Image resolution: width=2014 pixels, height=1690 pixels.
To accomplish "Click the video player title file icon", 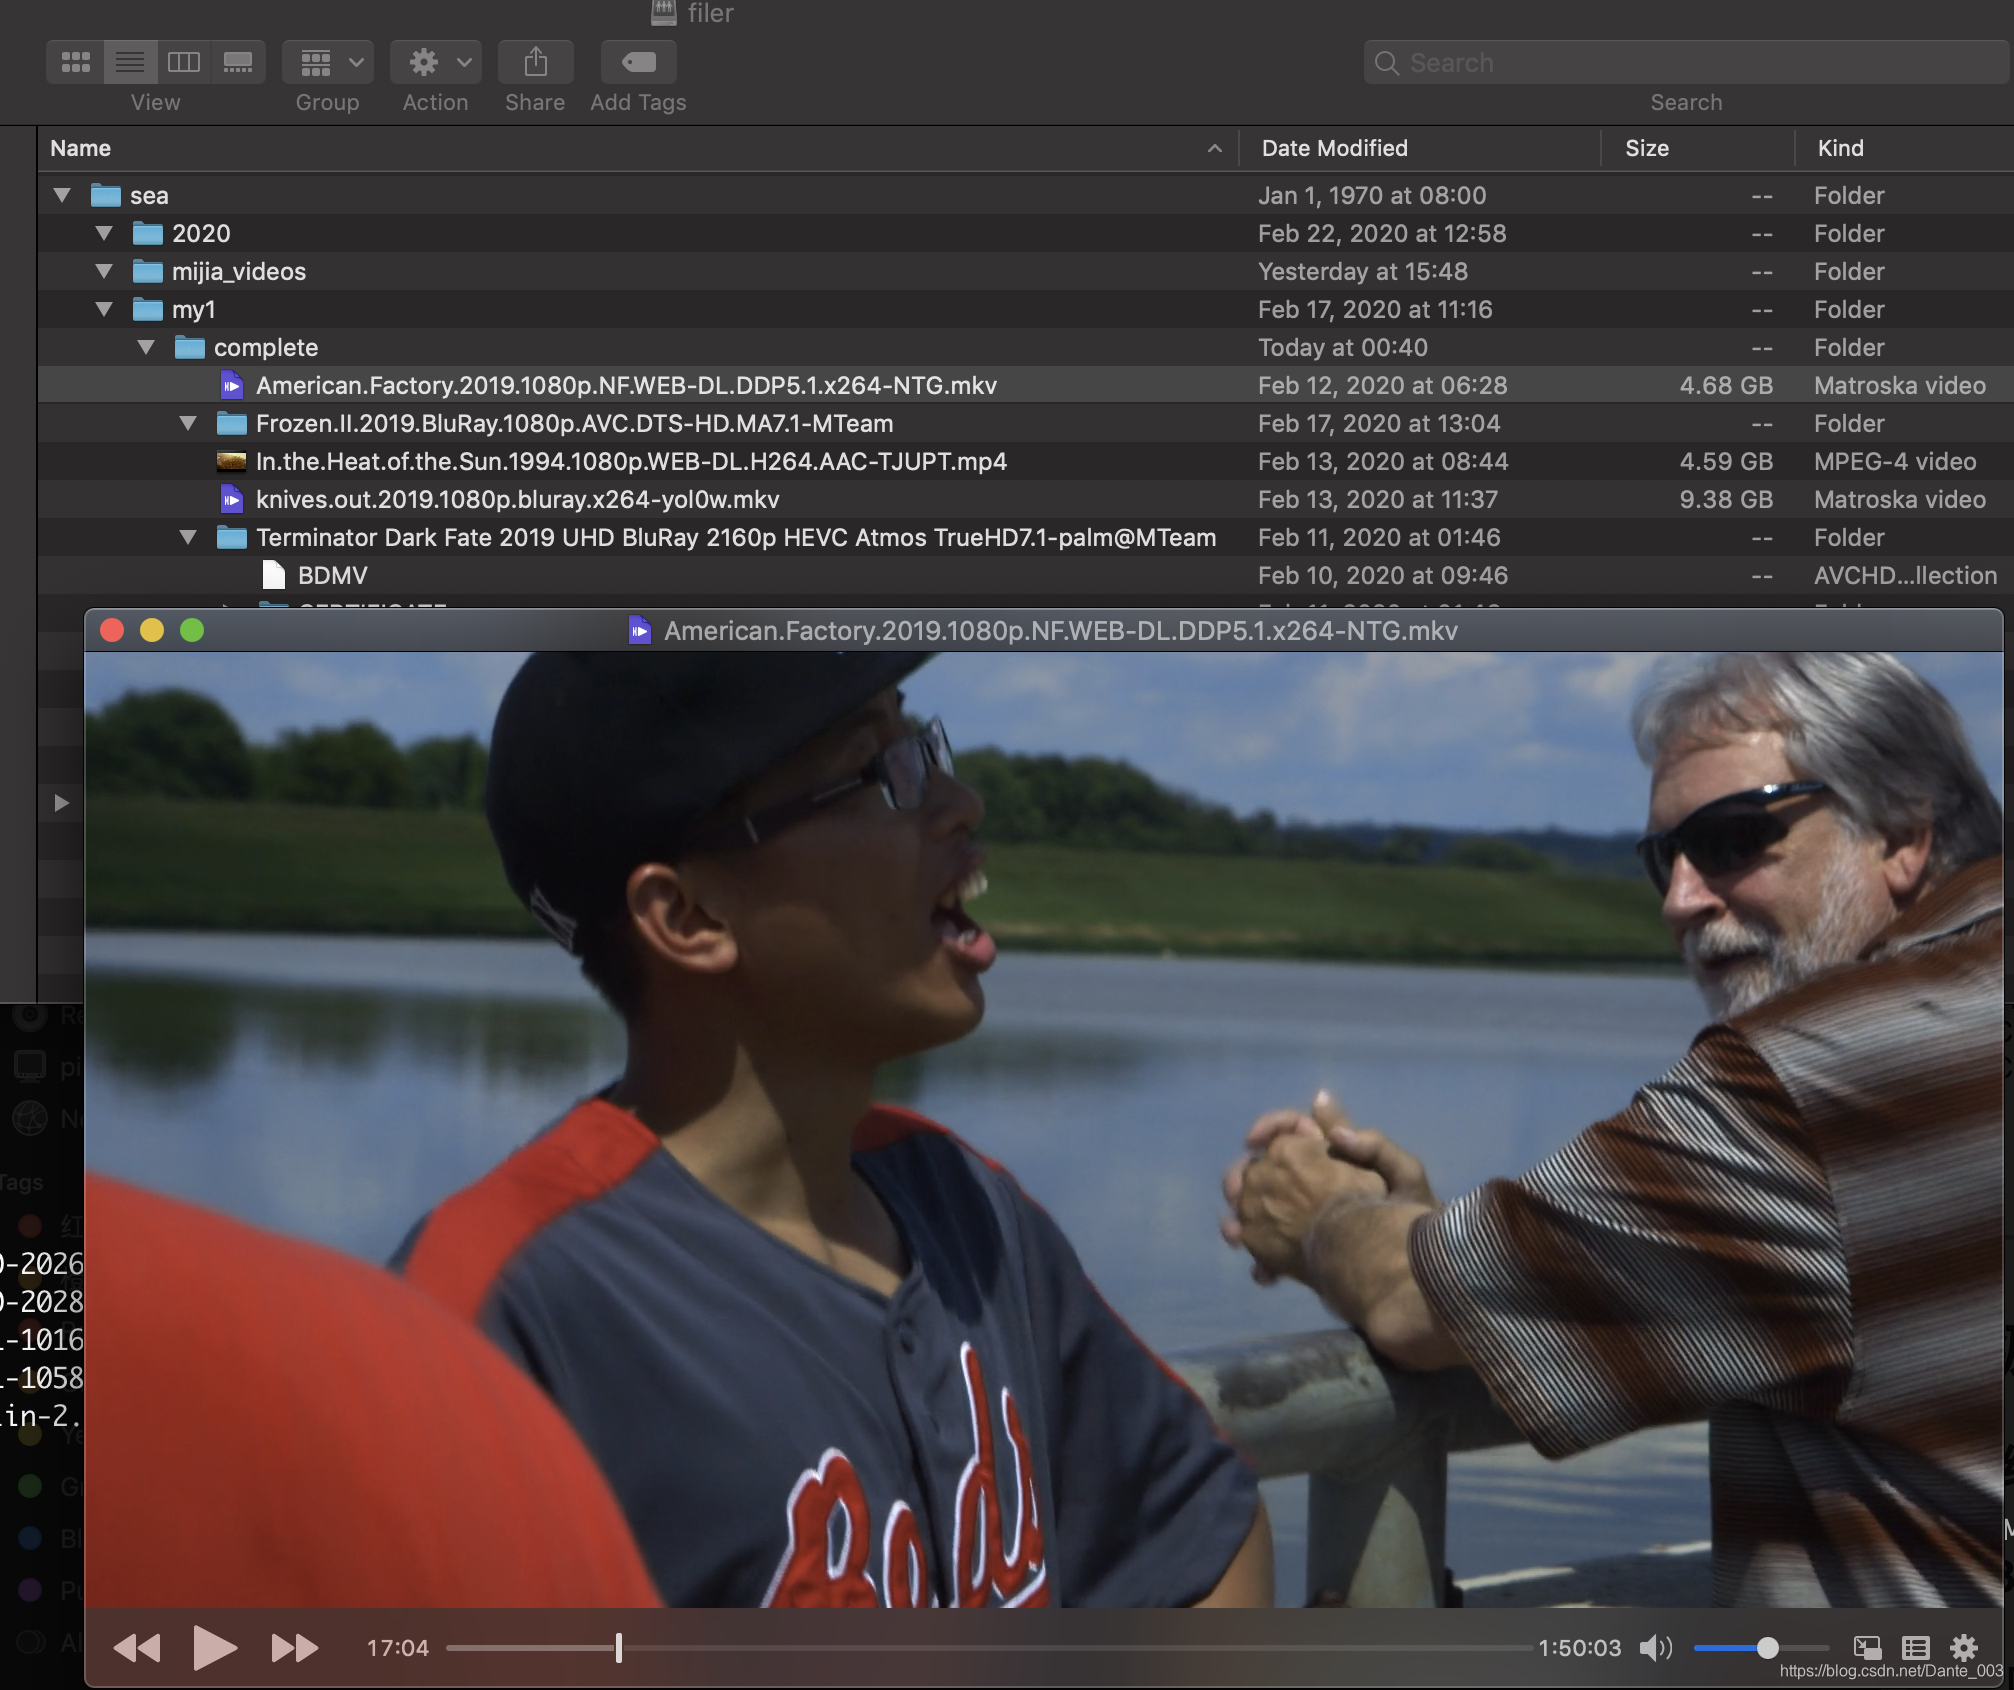I will click(640, 630).
